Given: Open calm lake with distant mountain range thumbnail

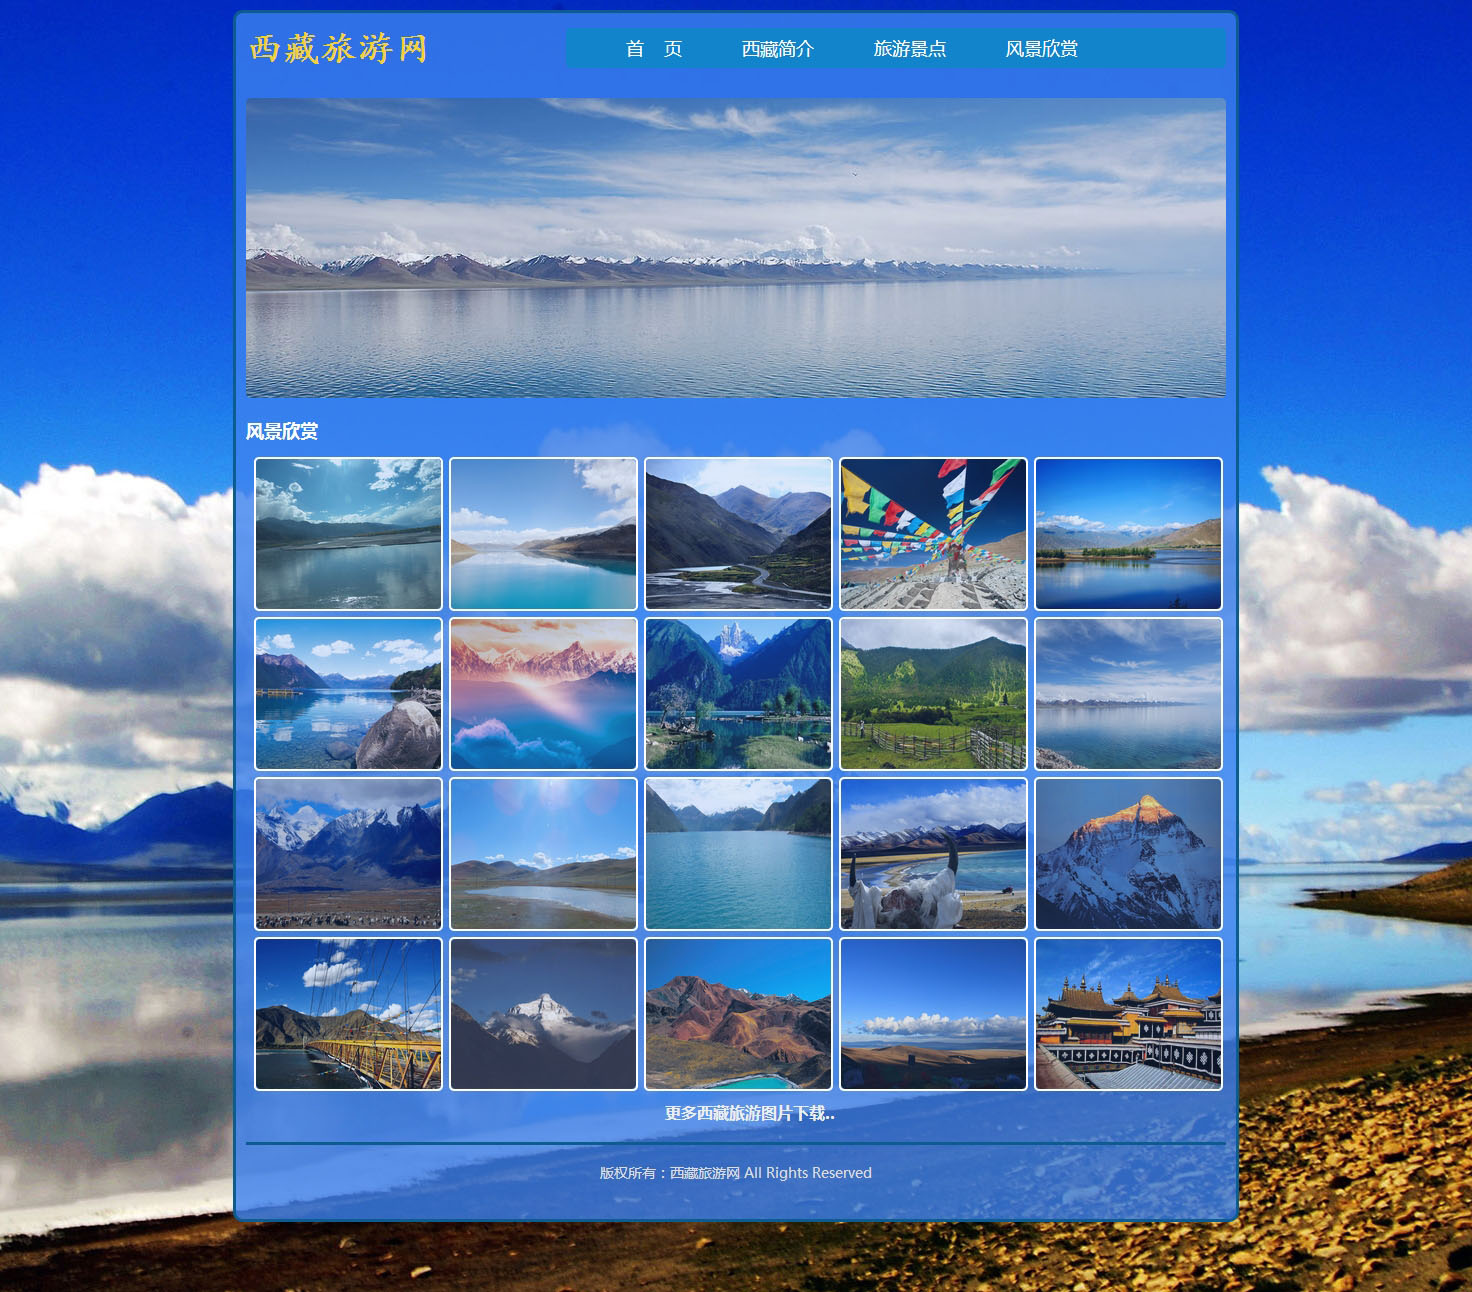Looking at the screenshot, I should (x=1128, y=694).
